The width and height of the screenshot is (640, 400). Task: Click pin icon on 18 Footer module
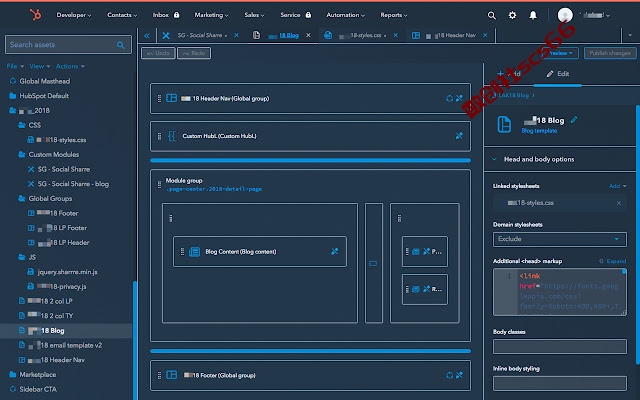point(459,375)
